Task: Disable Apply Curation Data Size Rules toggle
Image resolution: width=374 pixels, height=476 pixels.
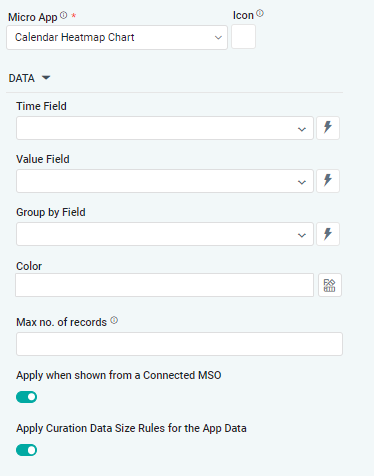Action: point(27,450)
